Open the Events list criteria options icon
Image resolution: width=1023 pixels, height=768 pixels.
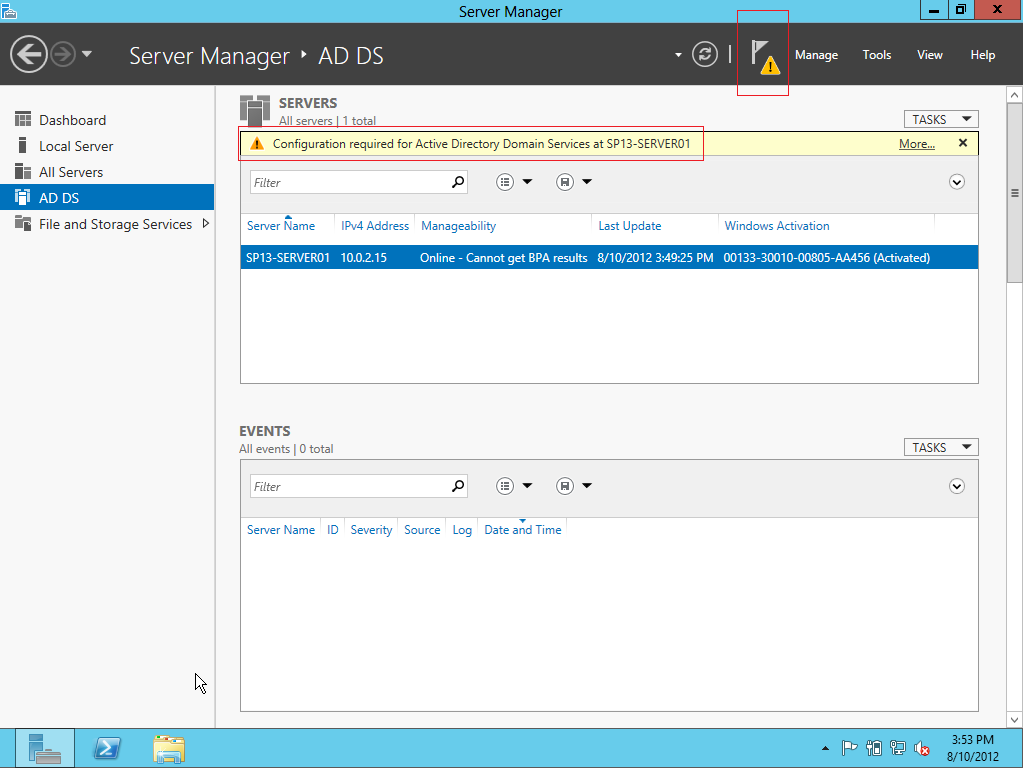point(505,486)
